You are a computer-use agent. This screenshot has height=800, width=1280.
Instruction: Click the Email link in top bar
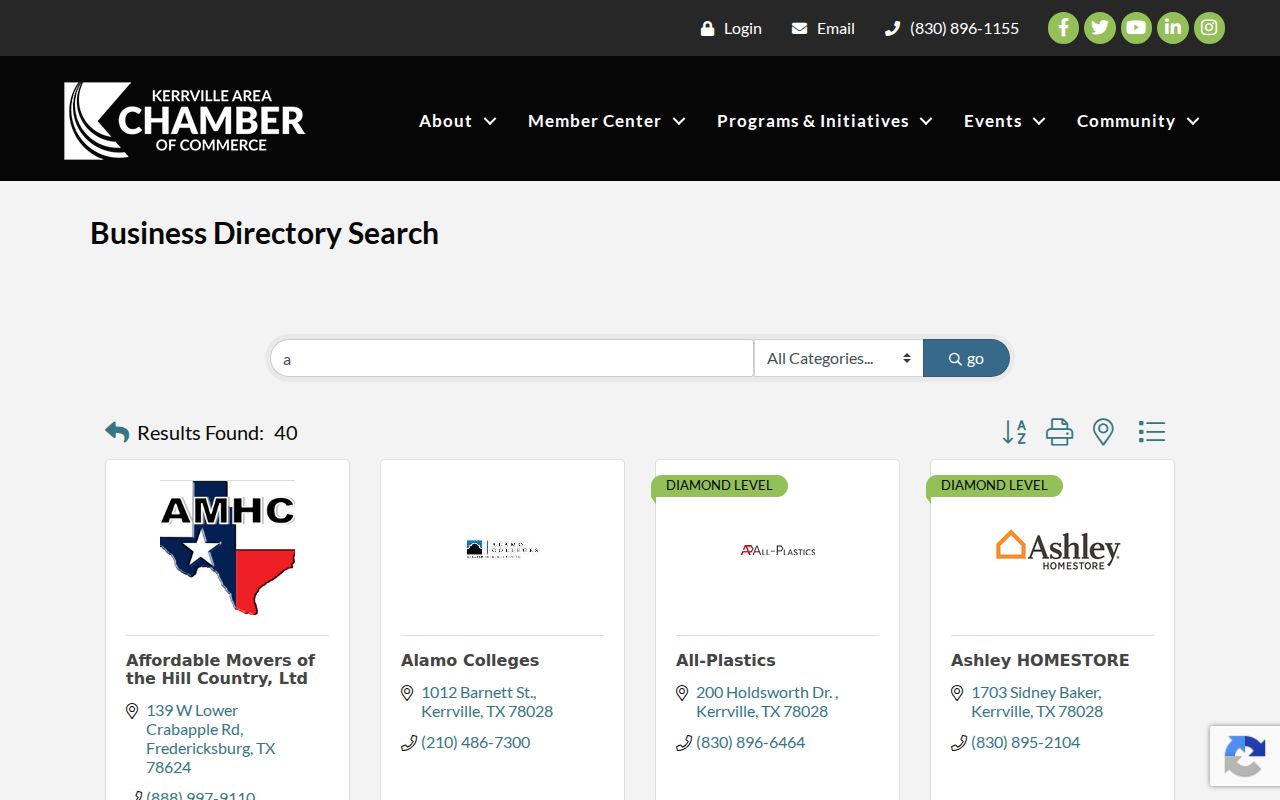[x=823, y=28]
